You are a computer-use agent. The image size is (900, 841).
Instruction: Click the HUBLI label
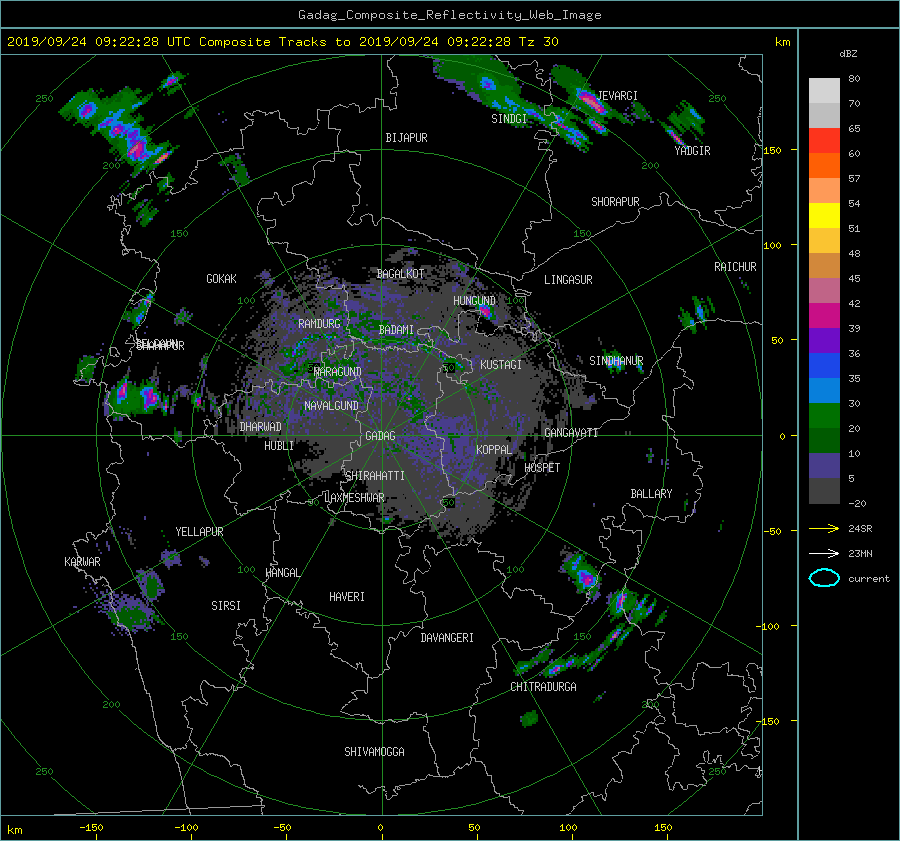click(279, 446)
